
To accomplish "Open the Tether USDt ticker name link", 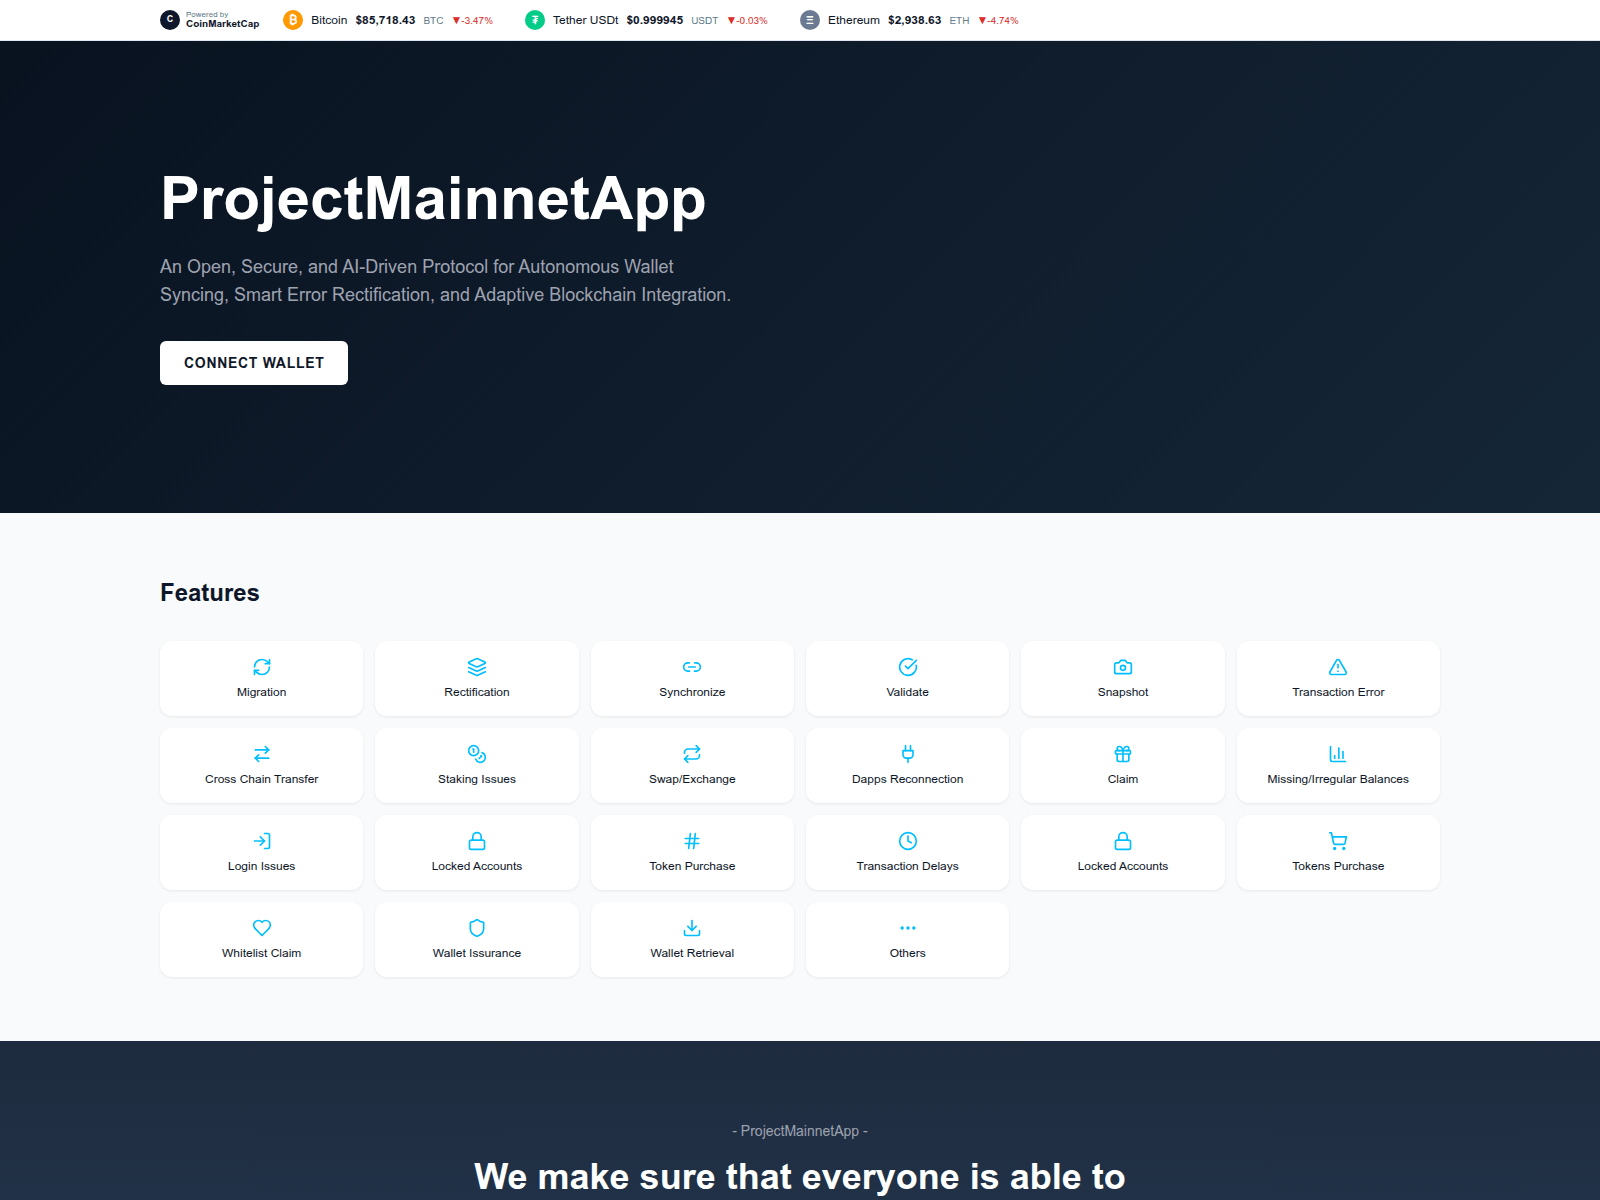I will point(586,20).
